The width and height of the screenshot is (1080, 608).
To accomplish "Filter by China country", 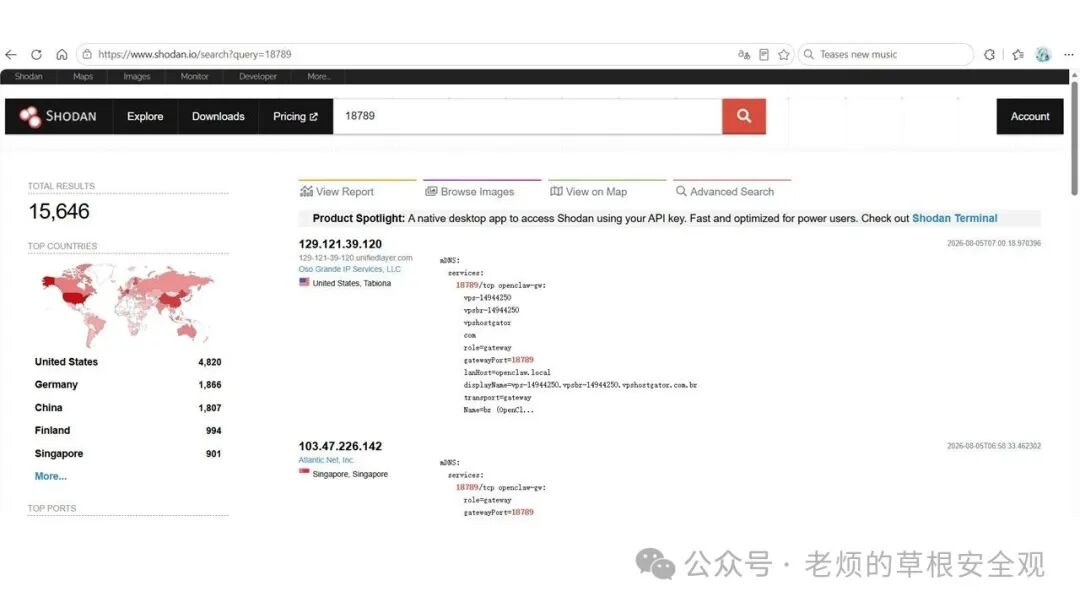I will tap(48, 408).
